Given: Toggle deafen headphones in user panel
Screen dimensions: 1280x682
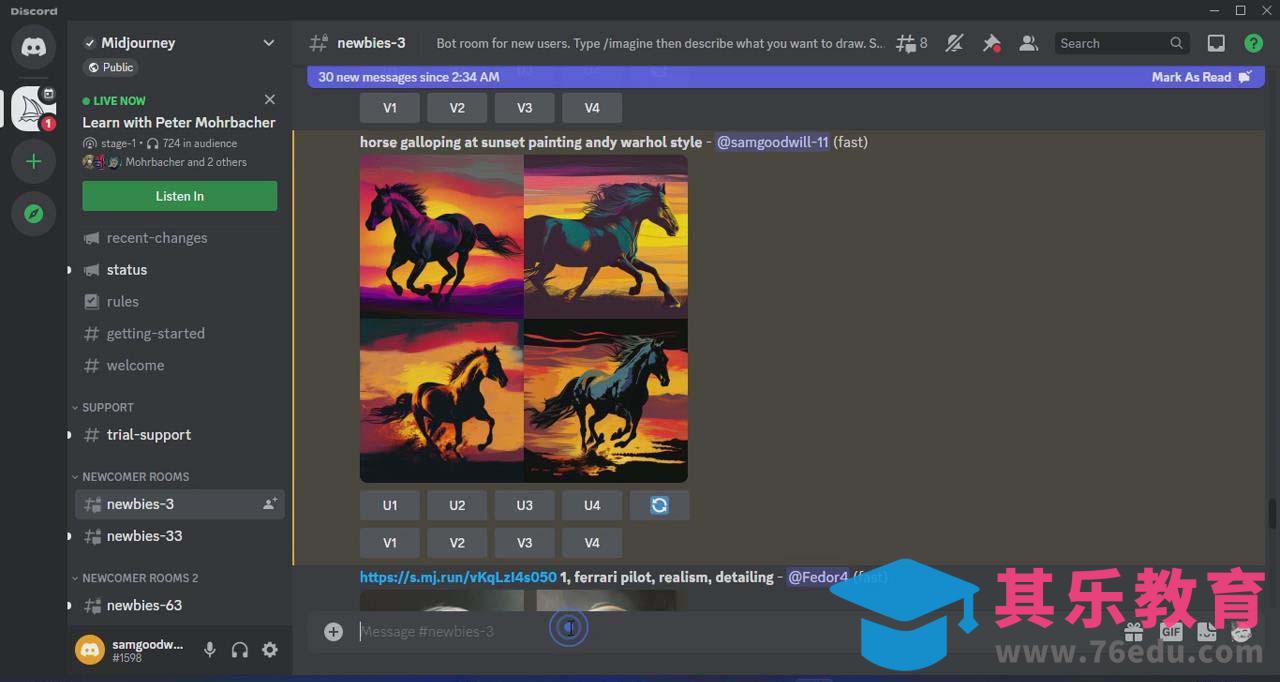Looking at the screenshot, I should click(240, 650).
